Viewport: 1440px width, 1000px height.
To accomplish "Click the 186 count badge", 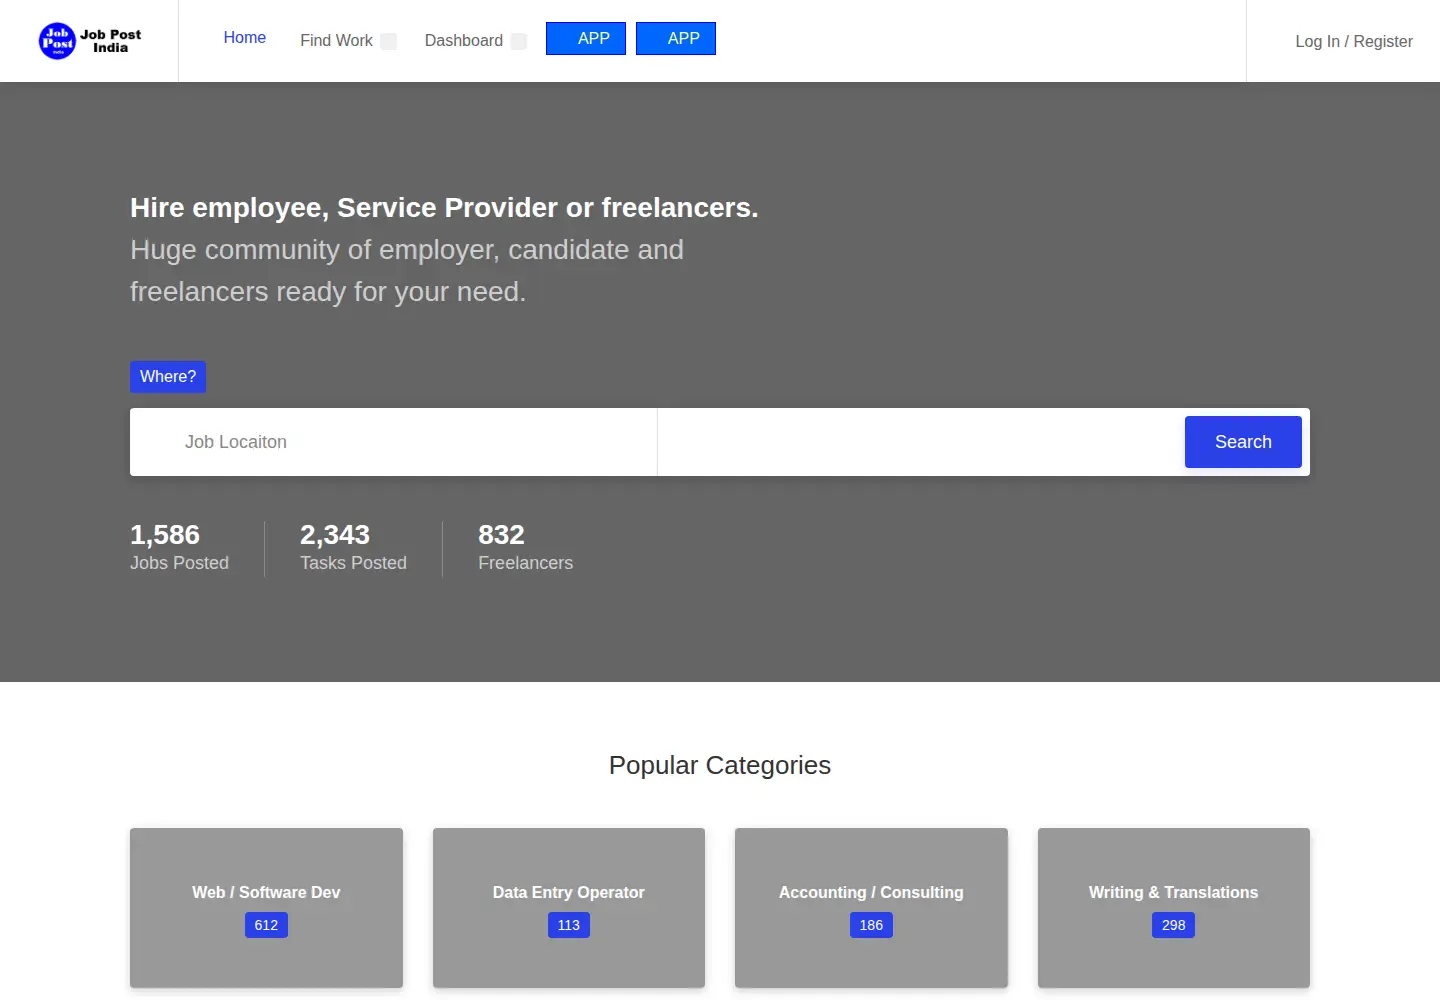I will pos(871,925).
